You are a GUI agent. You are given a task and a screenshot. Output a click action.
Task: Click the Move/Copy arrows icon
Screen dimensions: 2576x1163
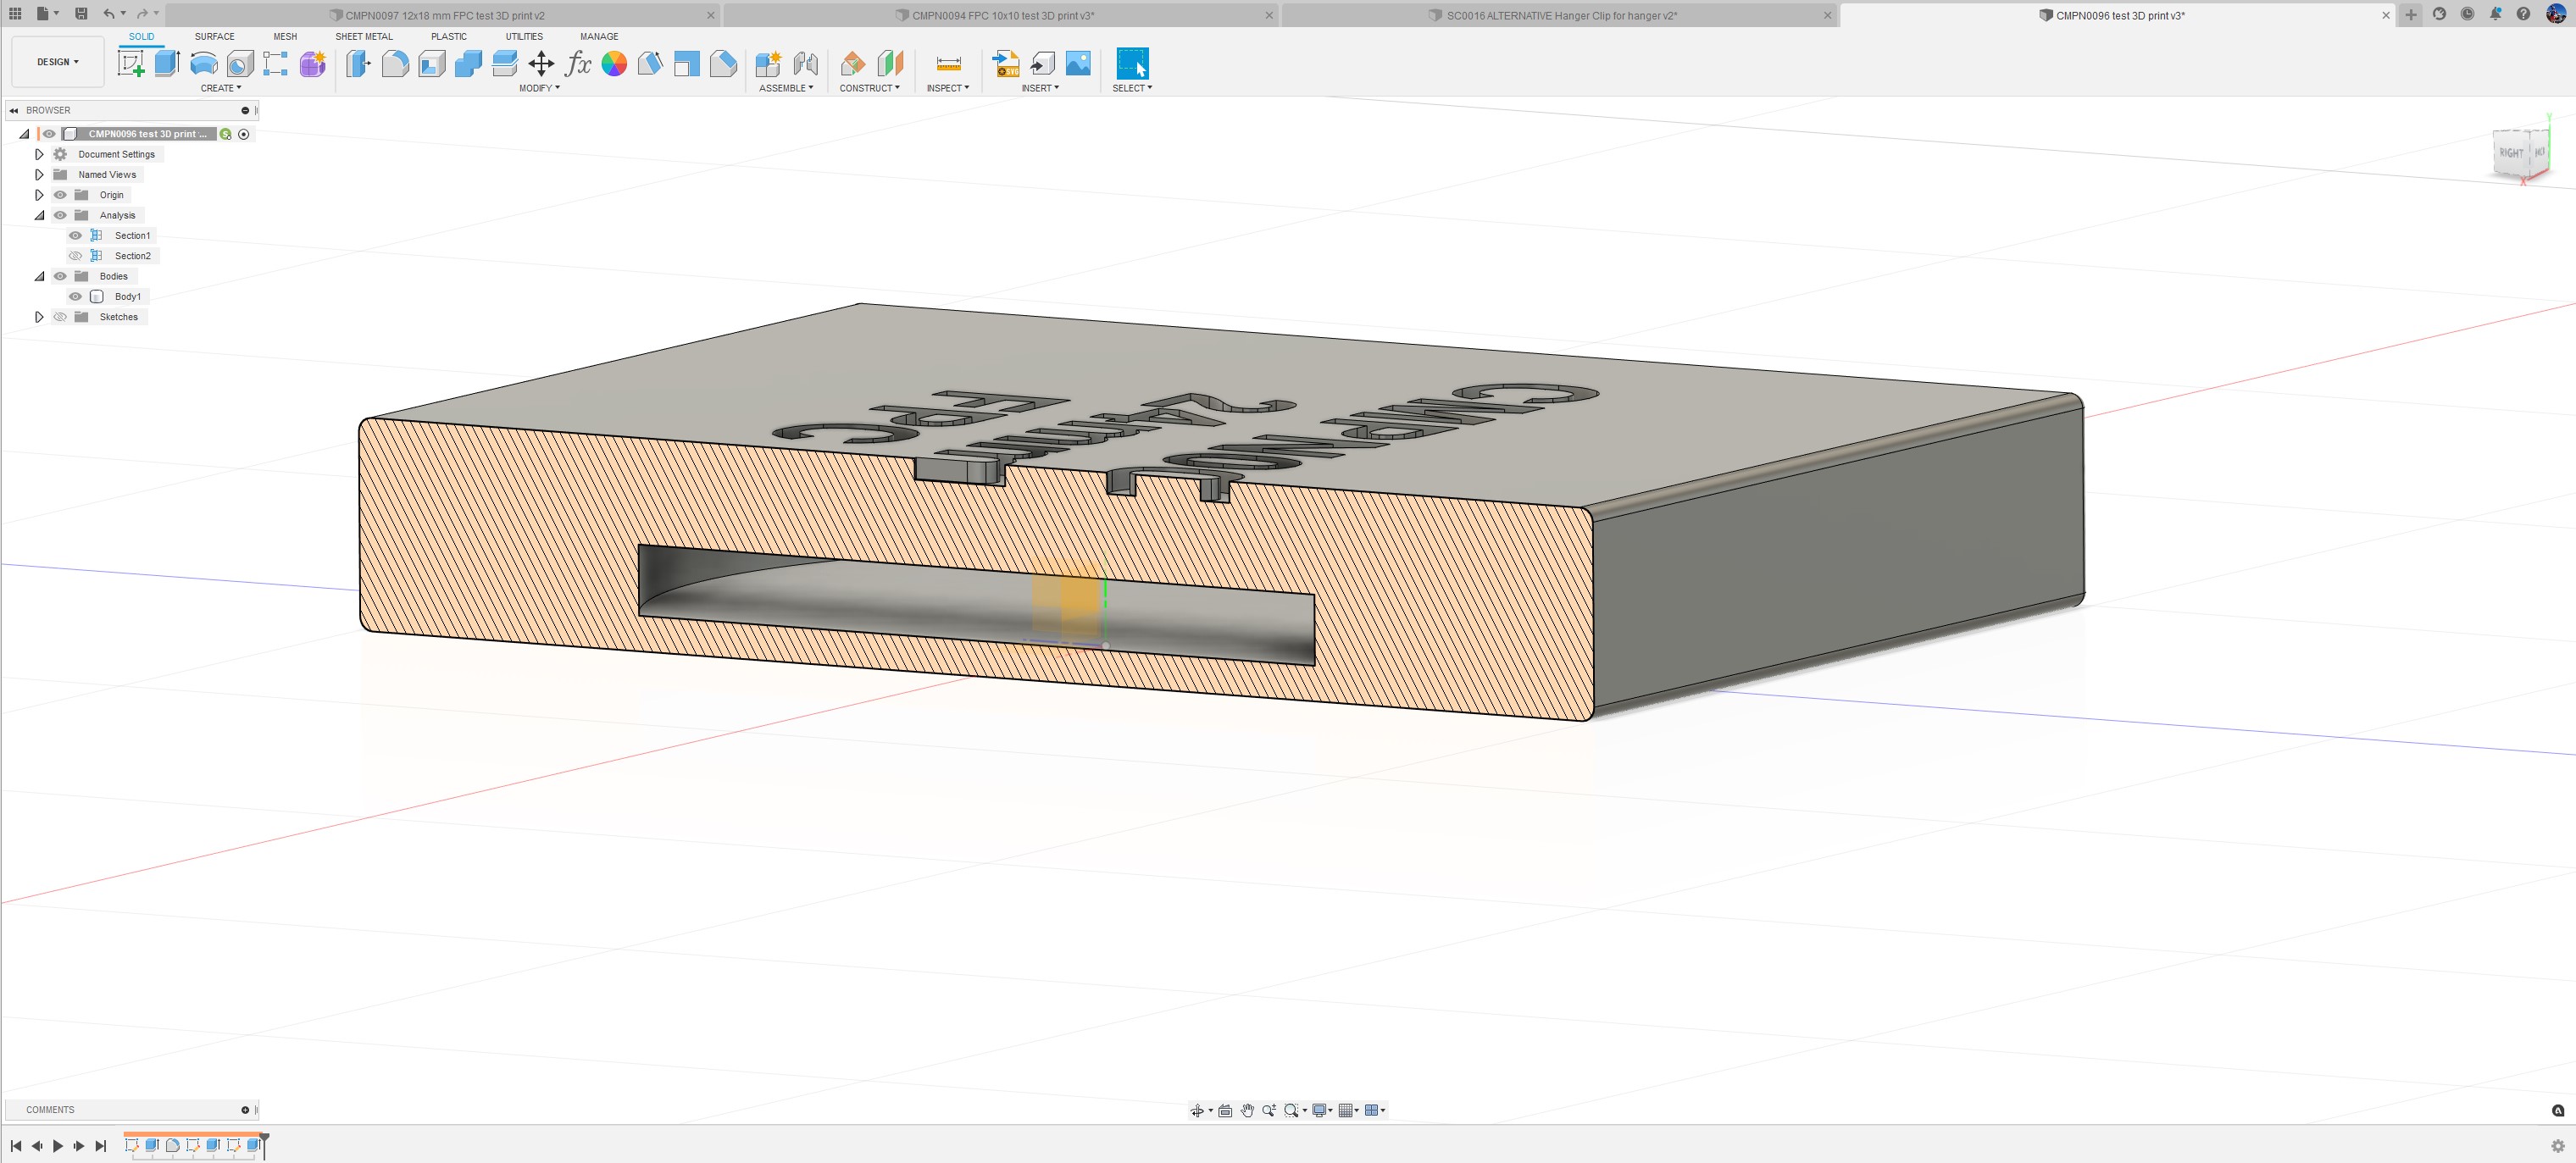pos(541,64)
